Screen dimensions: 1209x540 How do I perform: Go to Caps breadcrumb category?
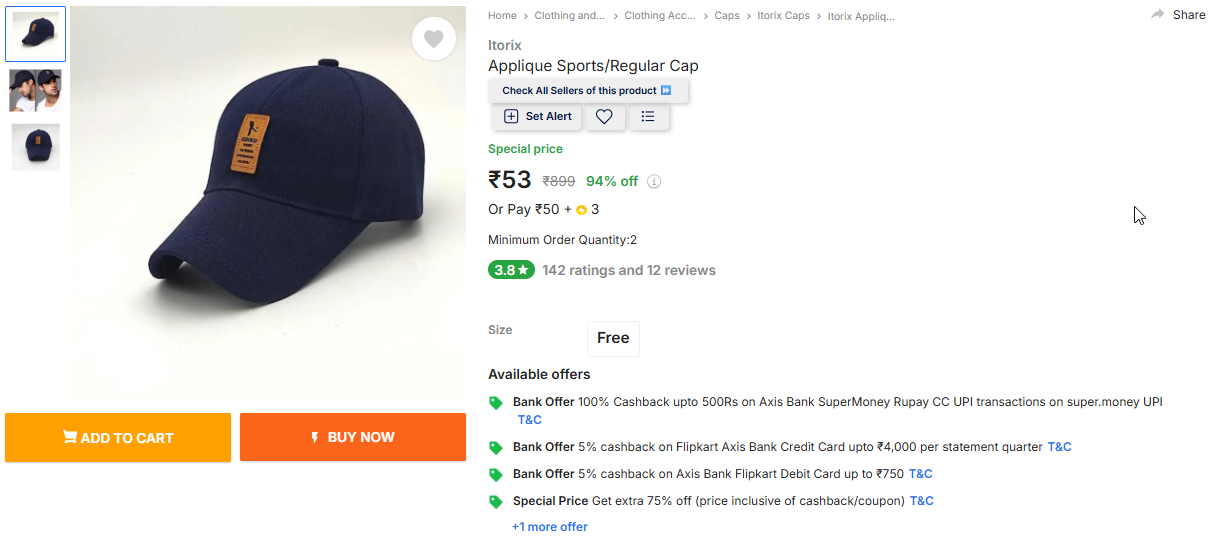[x=727, y=16]
